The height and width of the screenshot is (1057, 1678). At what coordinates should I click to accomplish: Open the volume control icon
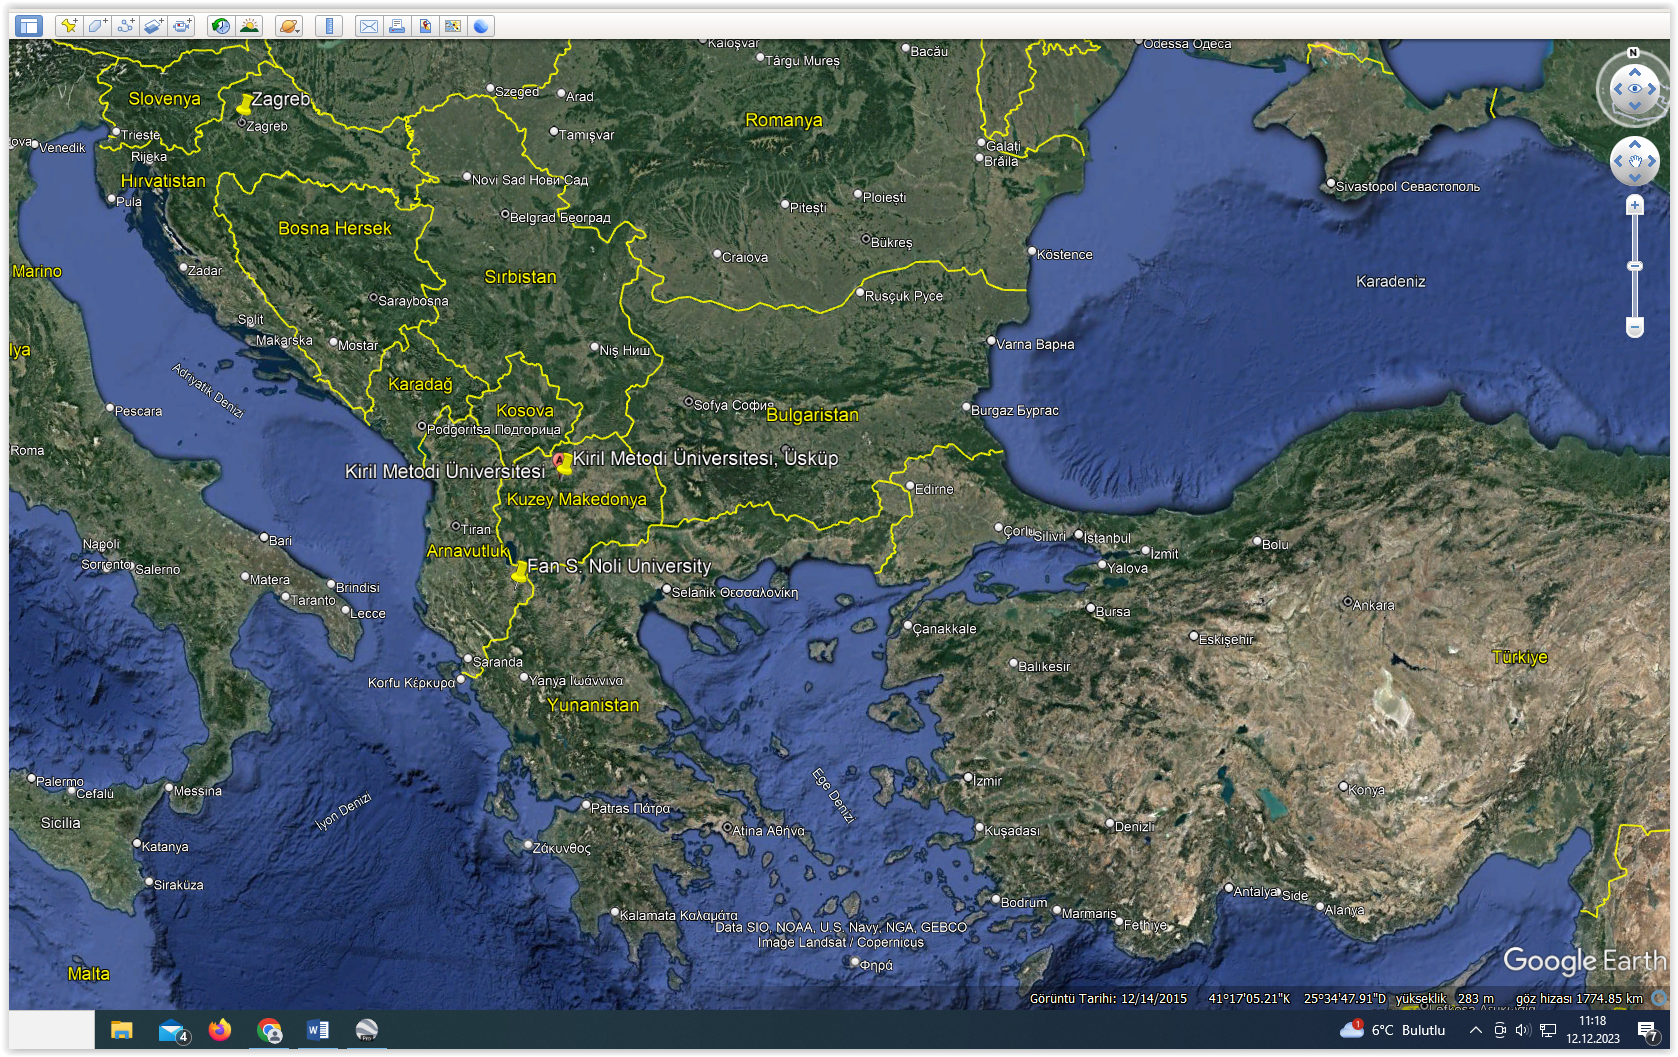1523,1030
